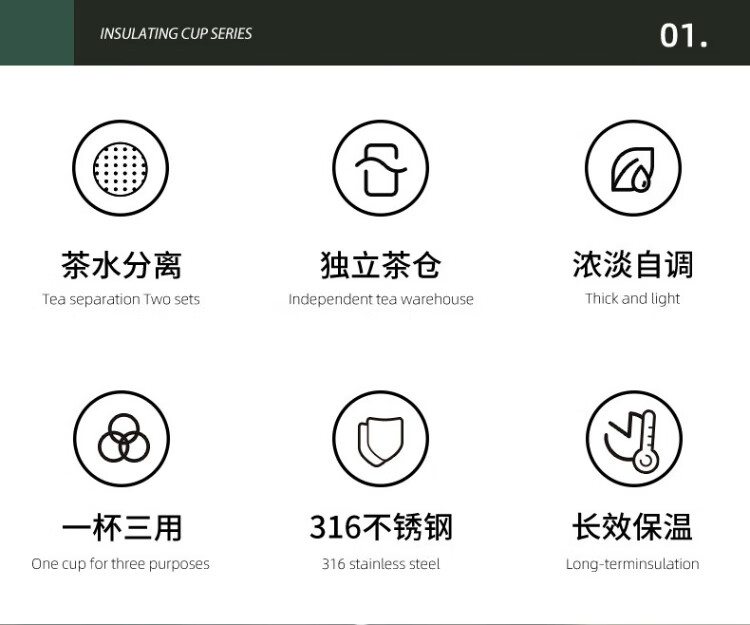750x625 pixels.
Task: Click 'One cup for three purposes' text
Action: pos(121,563)
